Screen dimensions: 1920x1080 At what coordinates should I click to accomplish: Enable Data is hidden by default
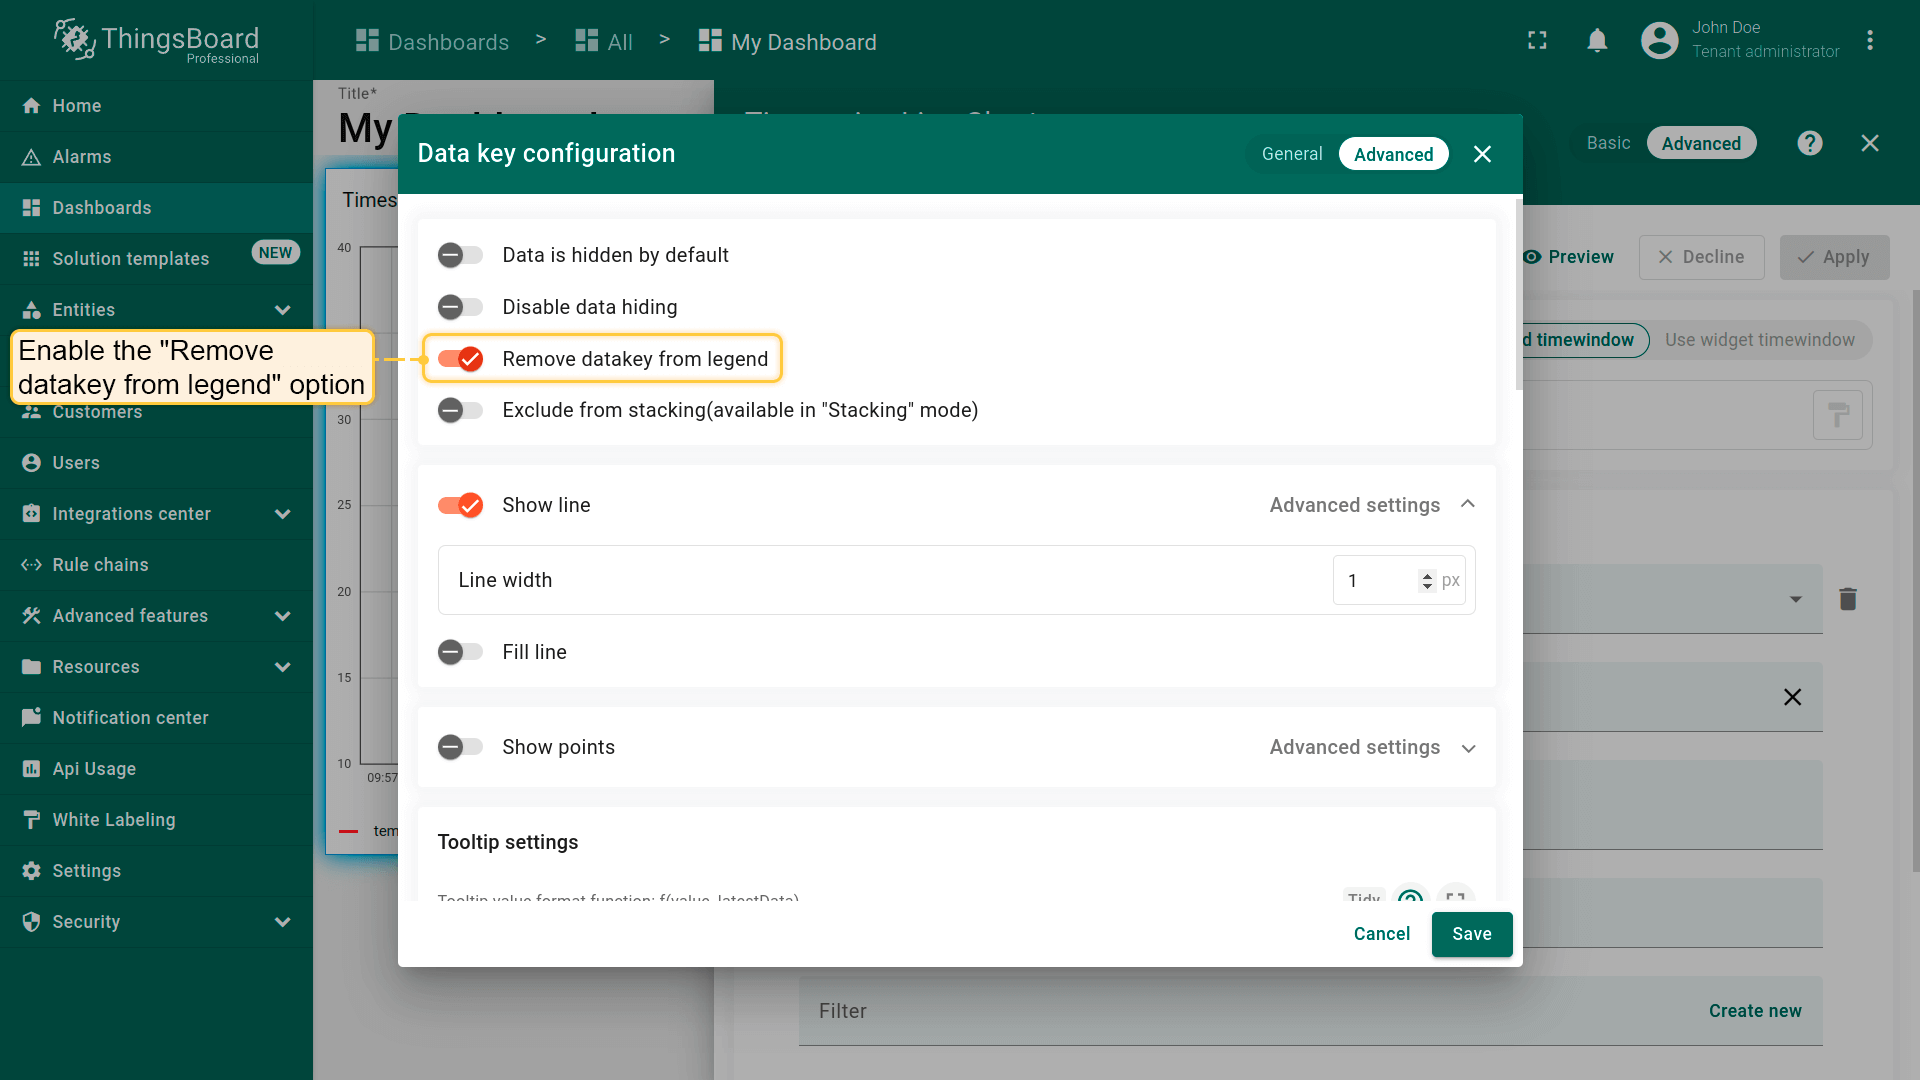pyautogui.click(x=460, y=255)
